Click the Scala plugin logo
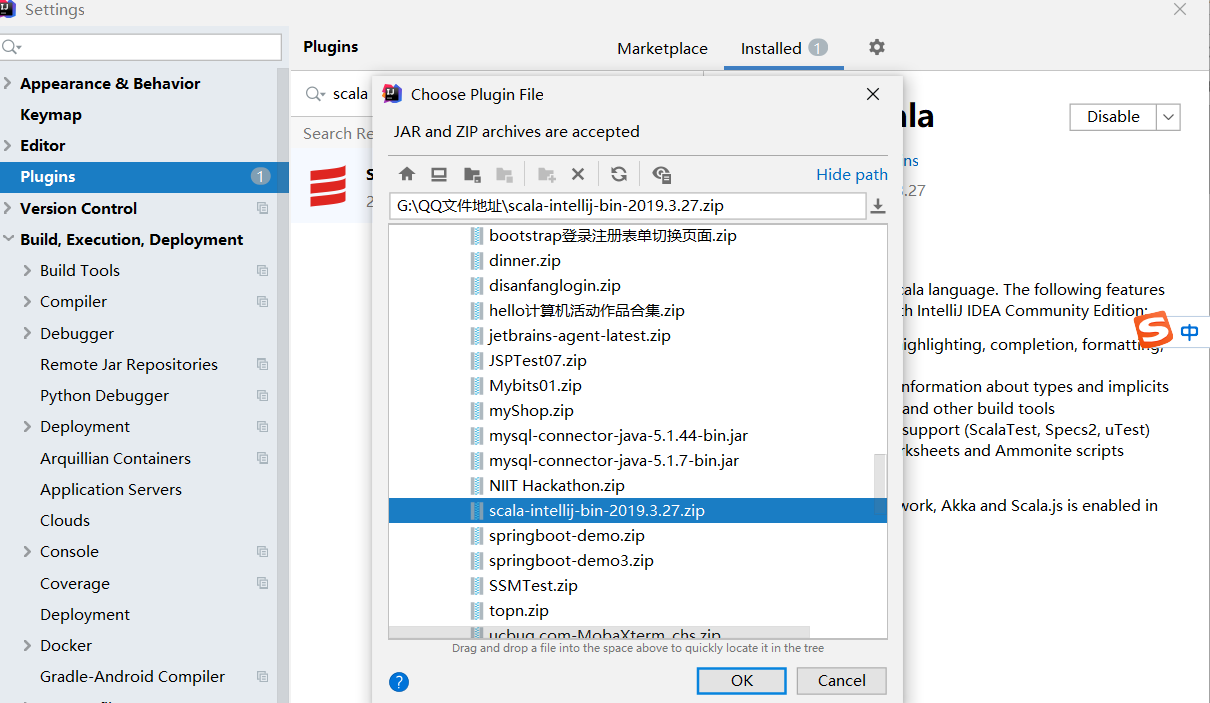 coord(328,187)
